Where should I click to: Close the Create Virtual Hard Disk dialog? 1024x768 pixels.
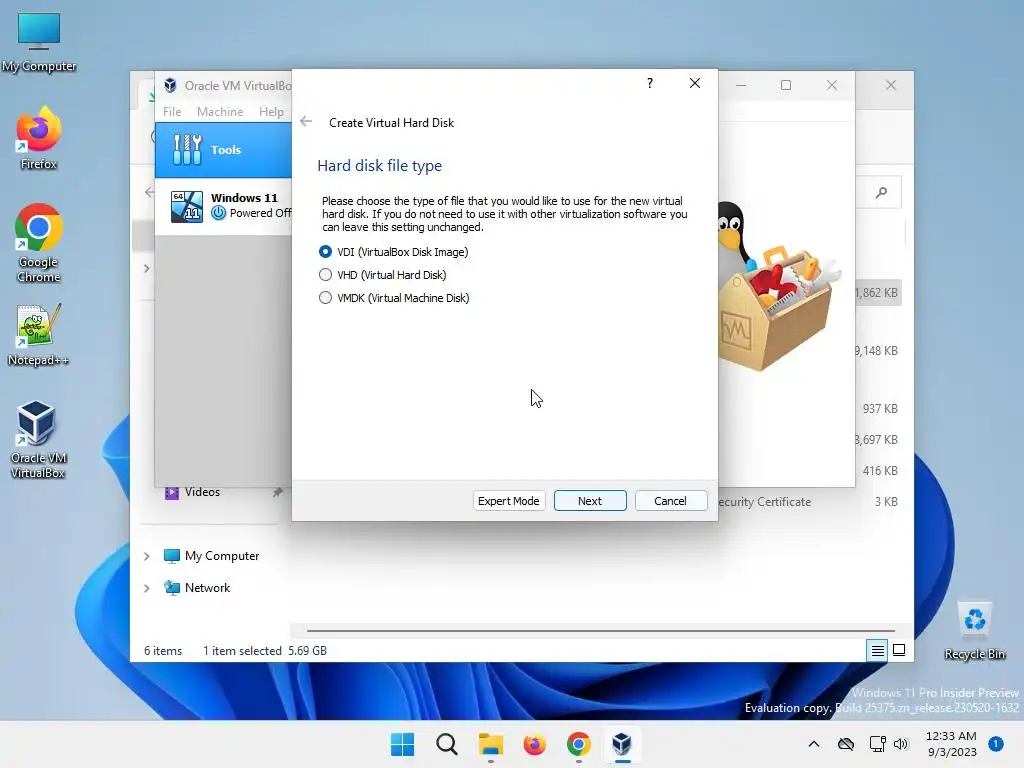point(695,83)
